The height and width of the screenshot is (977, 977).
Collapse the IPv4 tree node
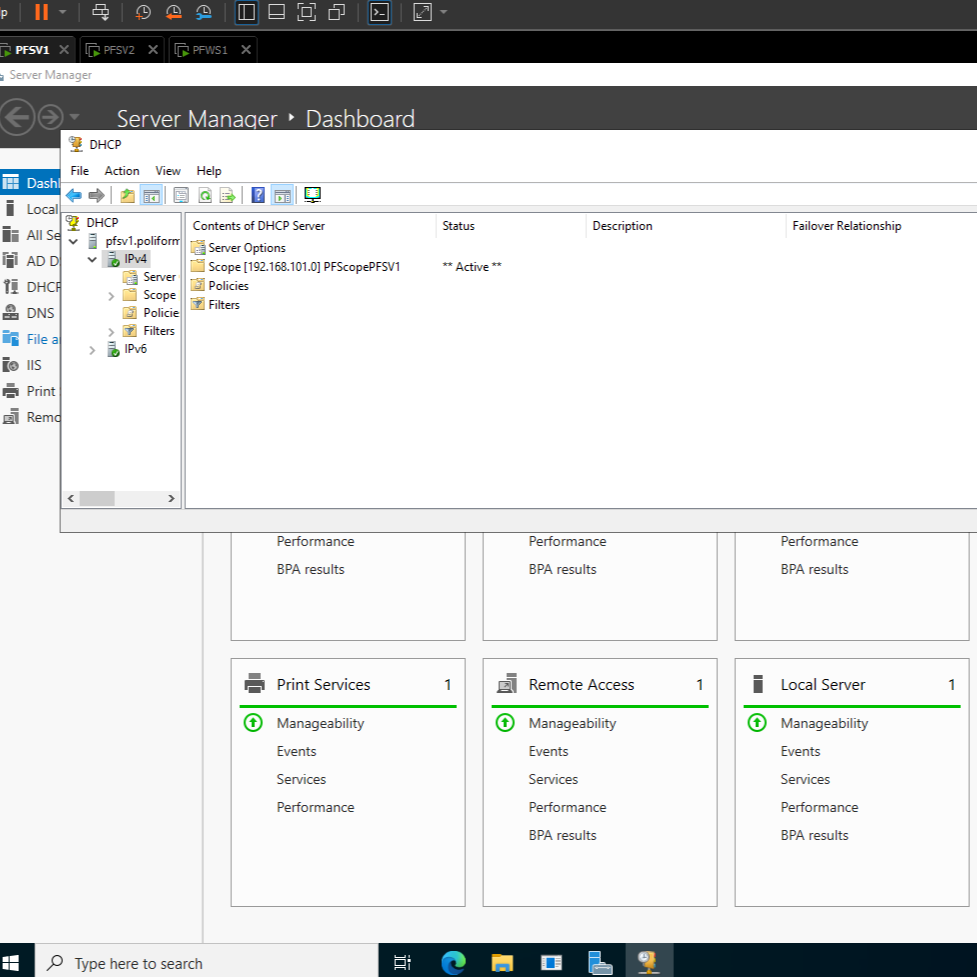93,260
